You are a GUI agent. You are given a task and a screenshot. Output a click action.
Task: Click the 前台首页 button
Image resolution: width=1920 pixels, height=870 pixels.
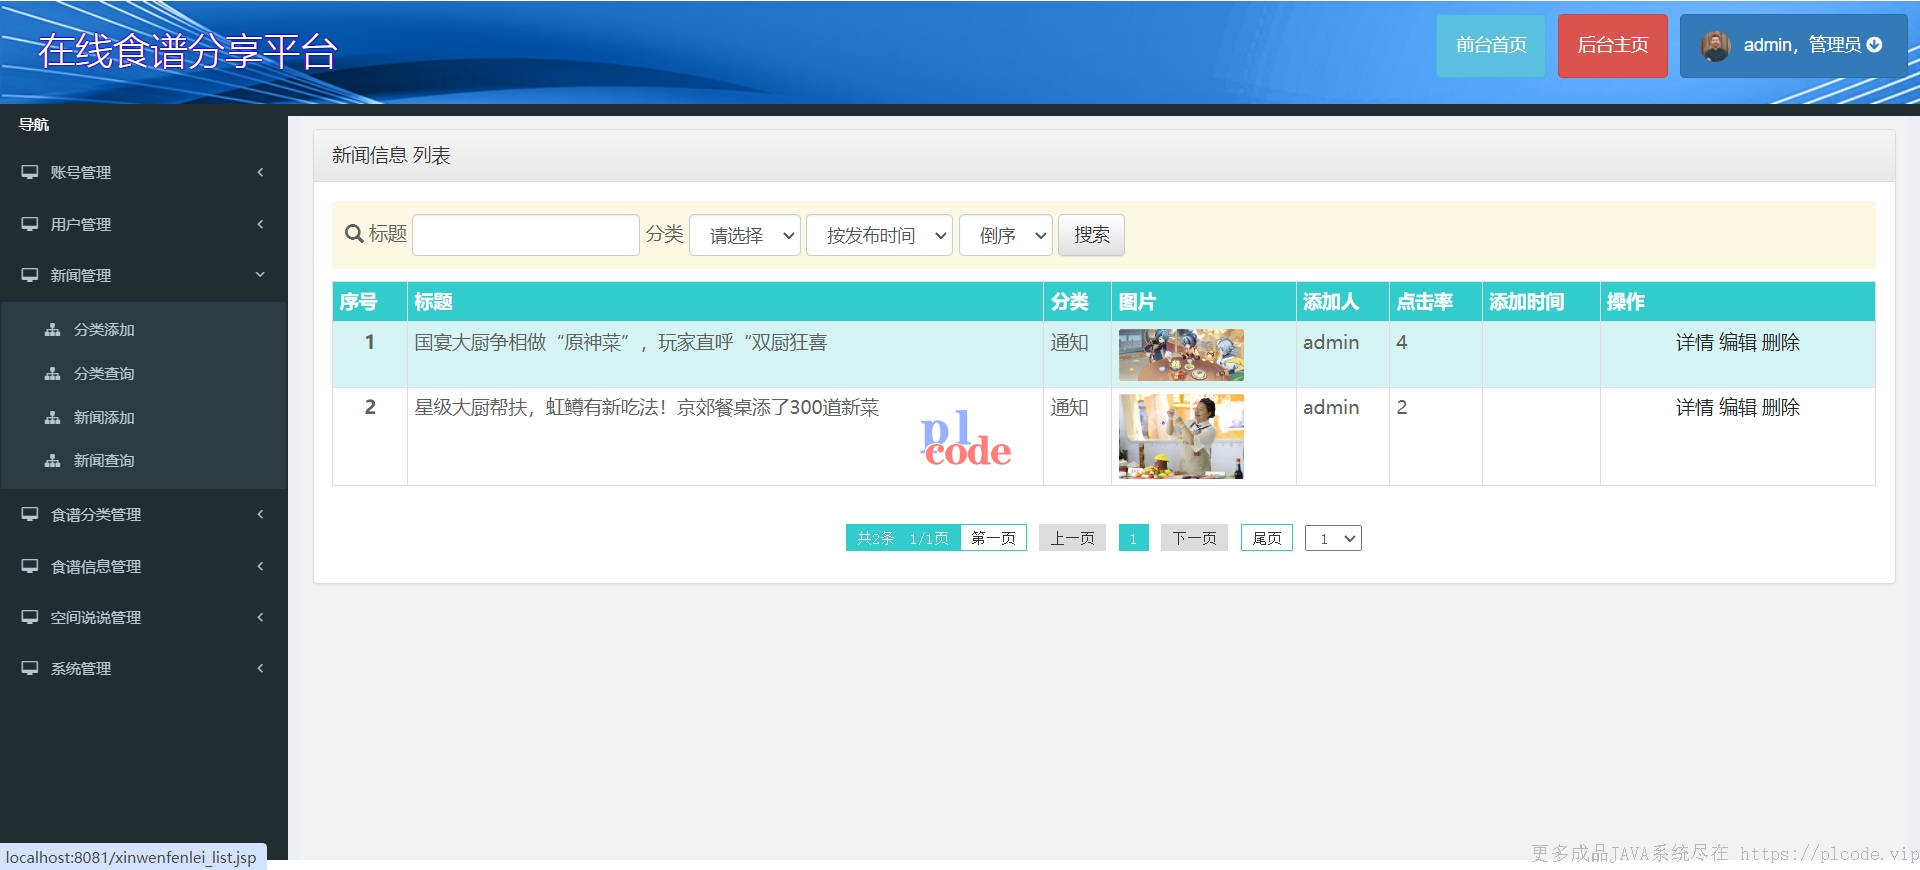1491,45
